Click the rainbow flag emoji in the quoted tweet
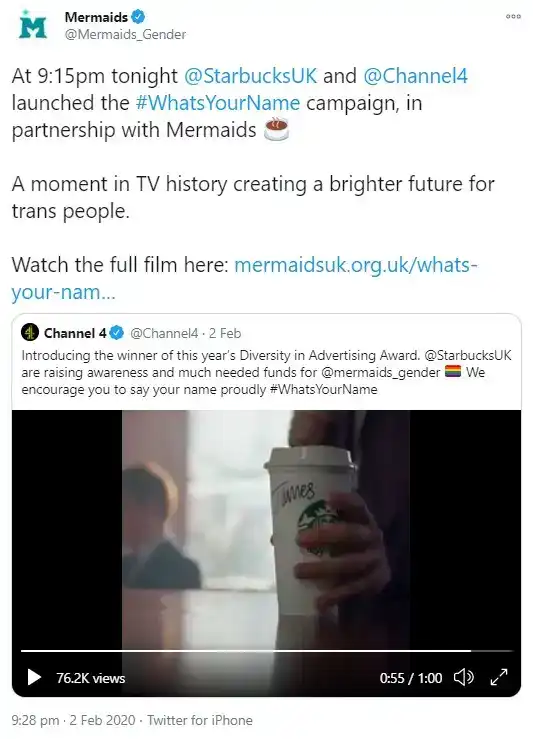The image size is (533, 739). pos(452,372)
